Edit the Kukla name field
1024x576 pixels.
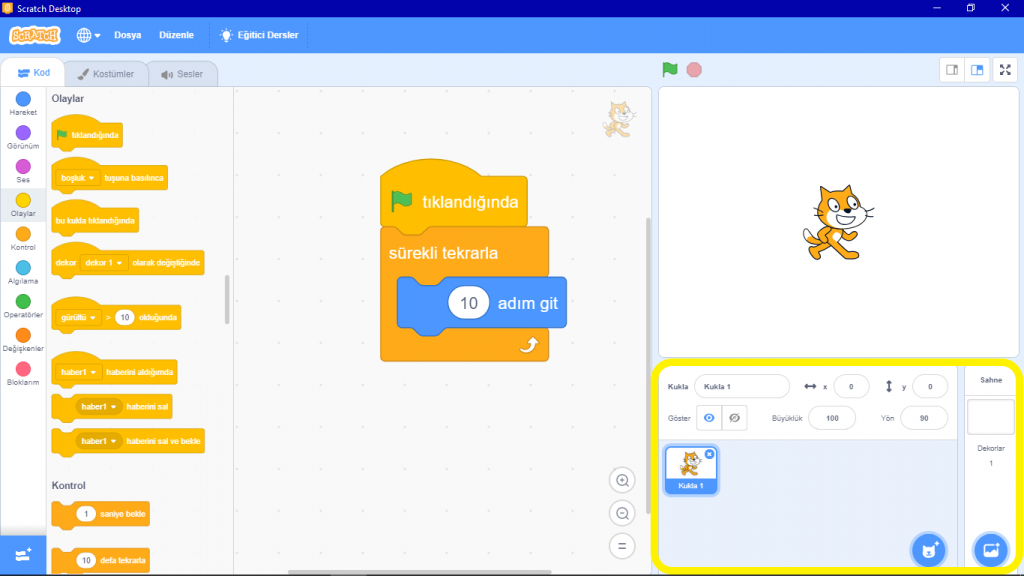pyautogui.click(x=742, y=387)
